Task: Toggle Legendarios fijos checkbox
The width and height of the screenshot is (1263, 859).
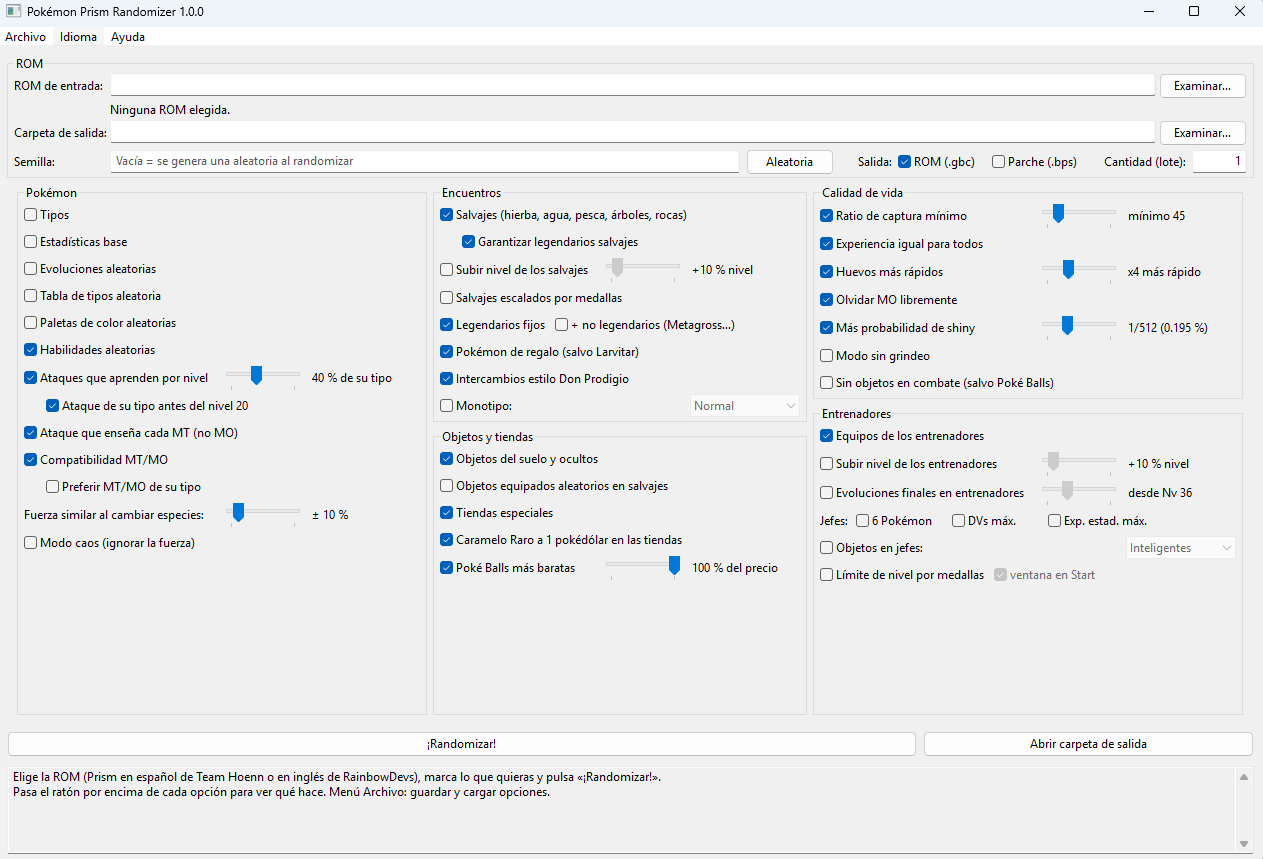Action: [447, 325]
